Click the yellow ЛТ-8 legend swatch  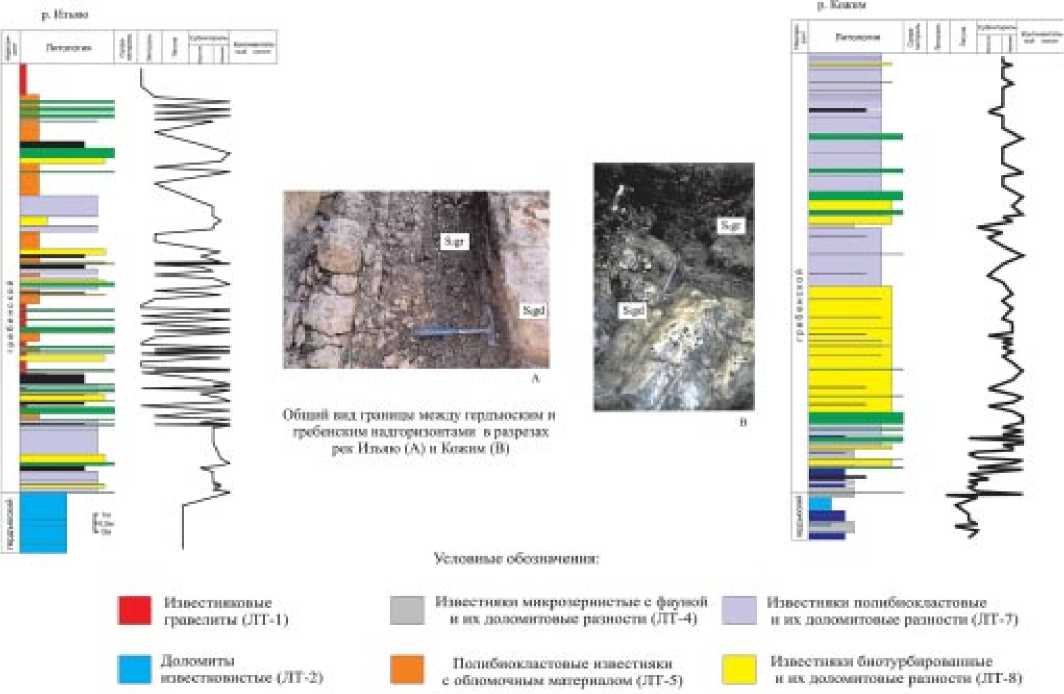739,670
